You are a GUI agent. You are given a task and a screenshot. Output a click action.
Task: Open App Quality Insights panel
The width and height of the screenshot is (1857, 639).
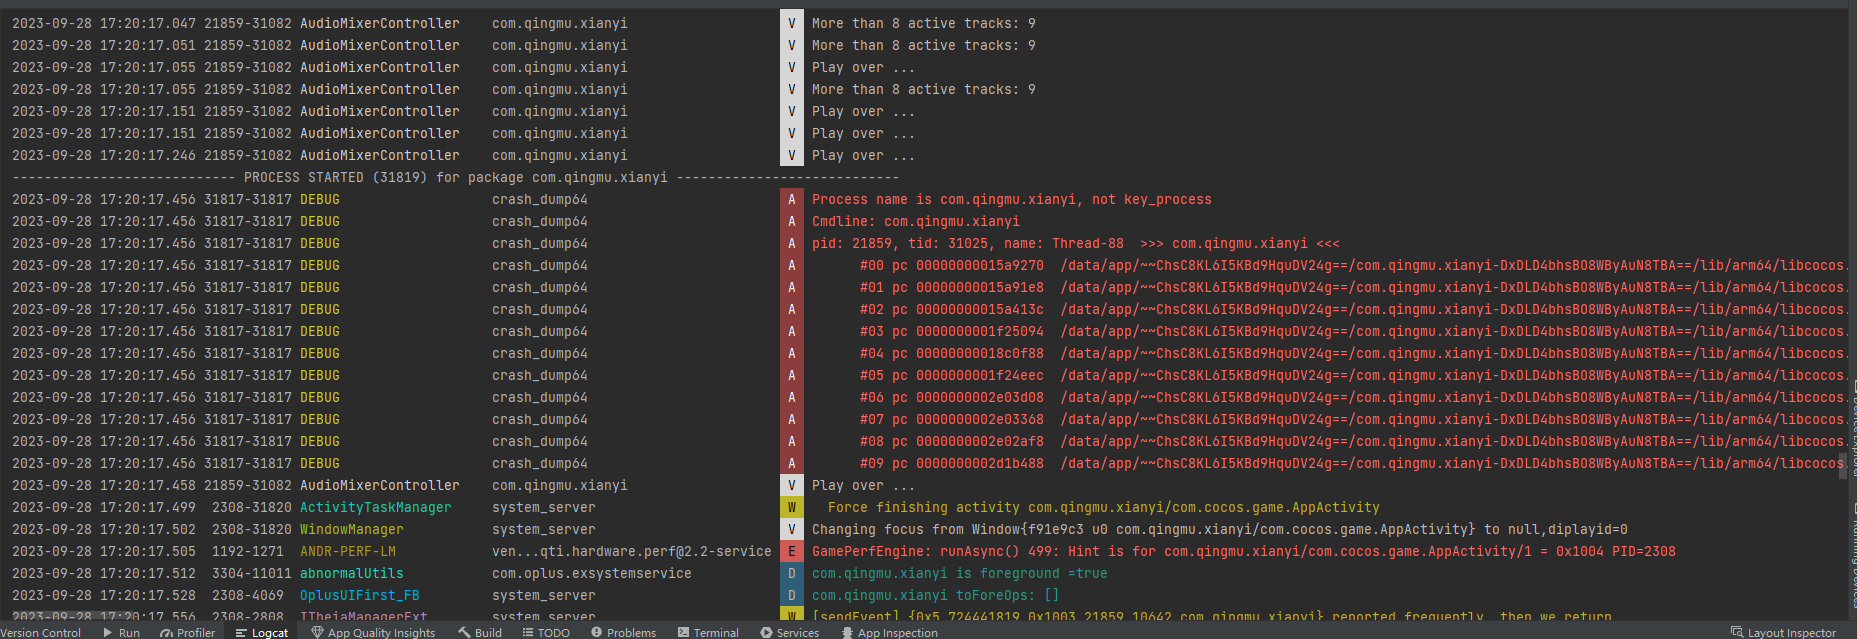(x=373, y=632)
